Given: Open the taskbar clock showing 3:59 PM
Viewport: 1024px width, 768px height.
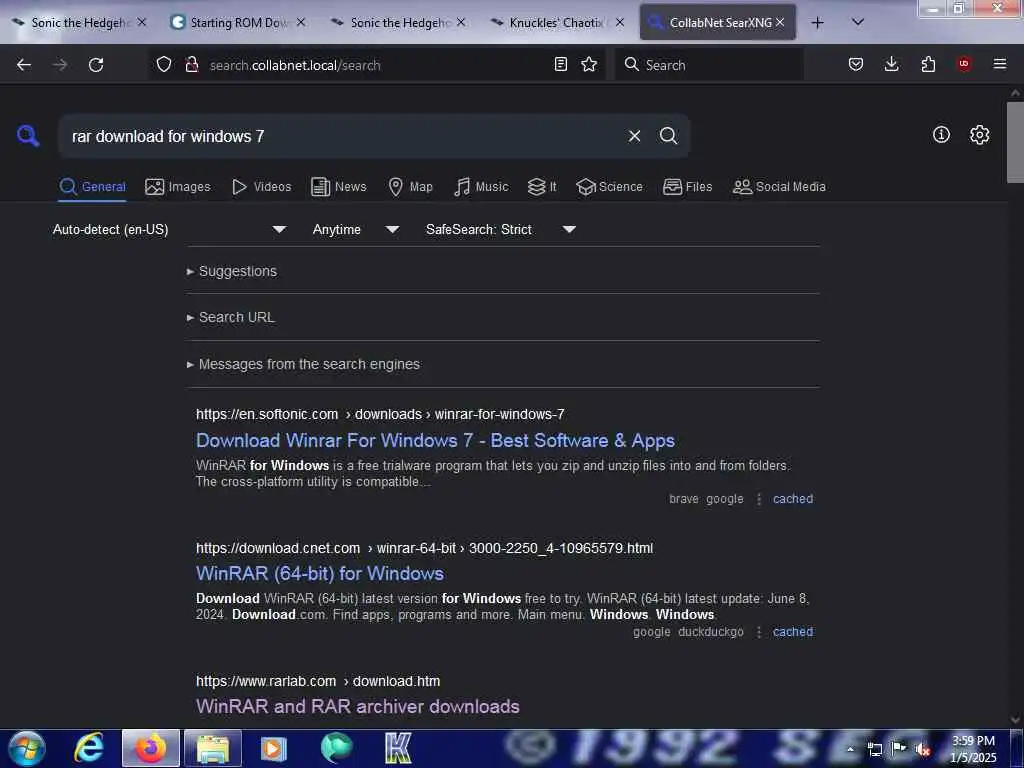Looking at the screenshot, I should [x=973, y=749].
